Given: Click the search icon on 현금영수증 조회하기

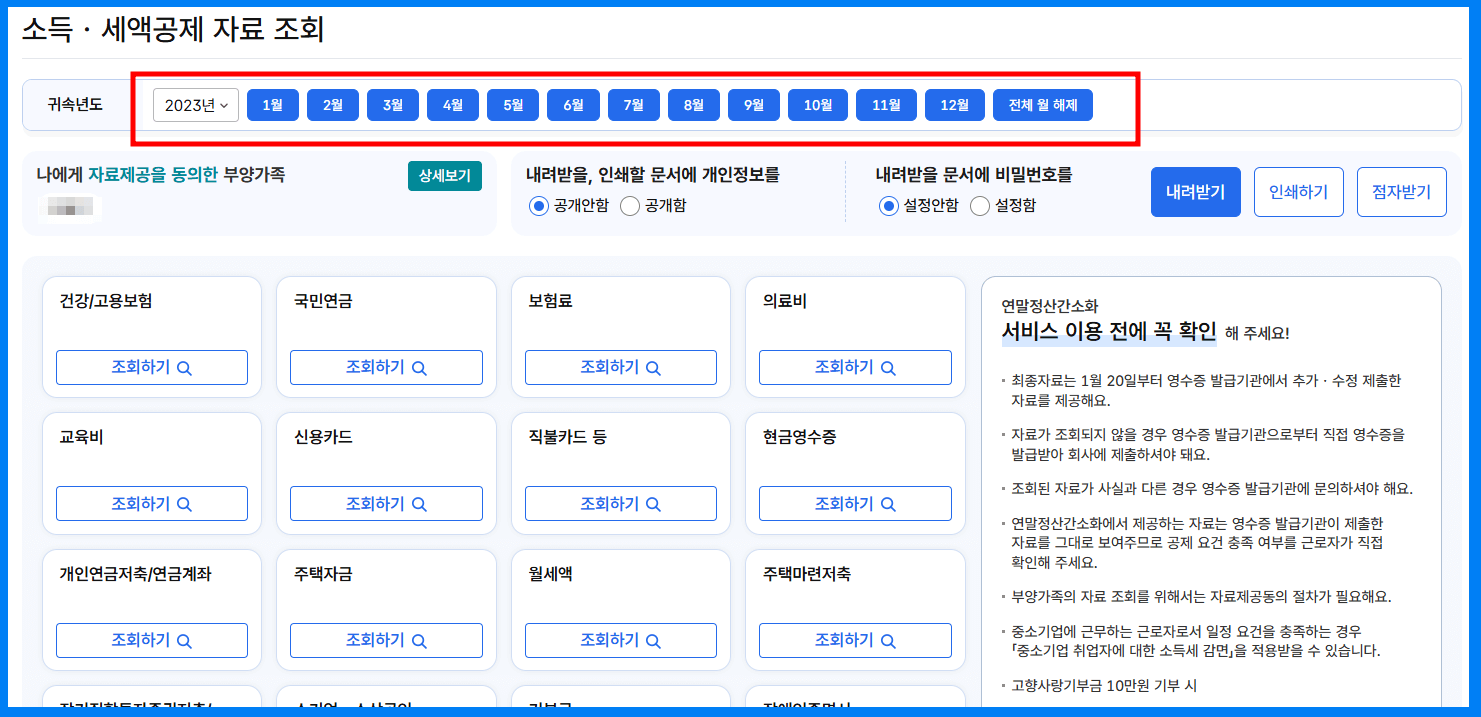Looking at the screenshot, I should coord(886,503).
